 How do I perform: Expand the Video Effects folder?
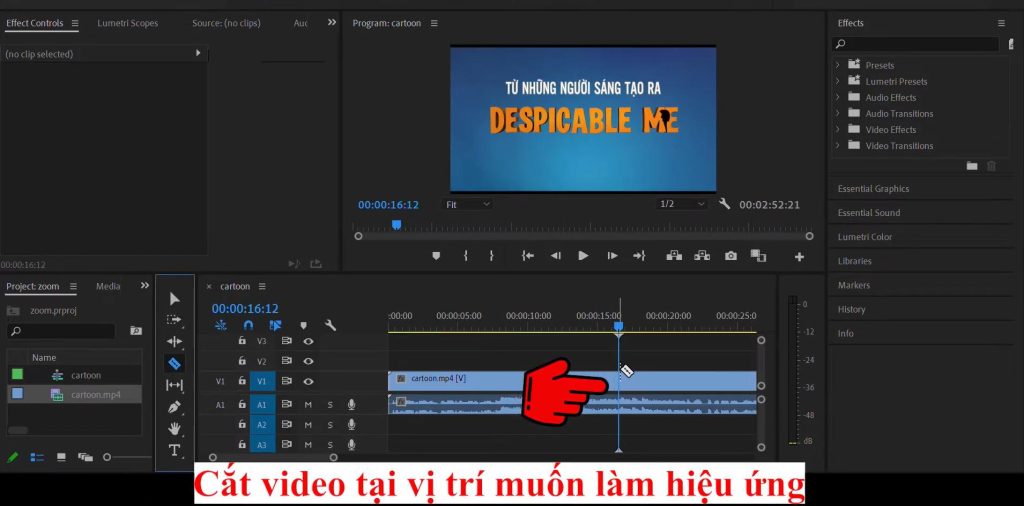[x=838, y=129]
